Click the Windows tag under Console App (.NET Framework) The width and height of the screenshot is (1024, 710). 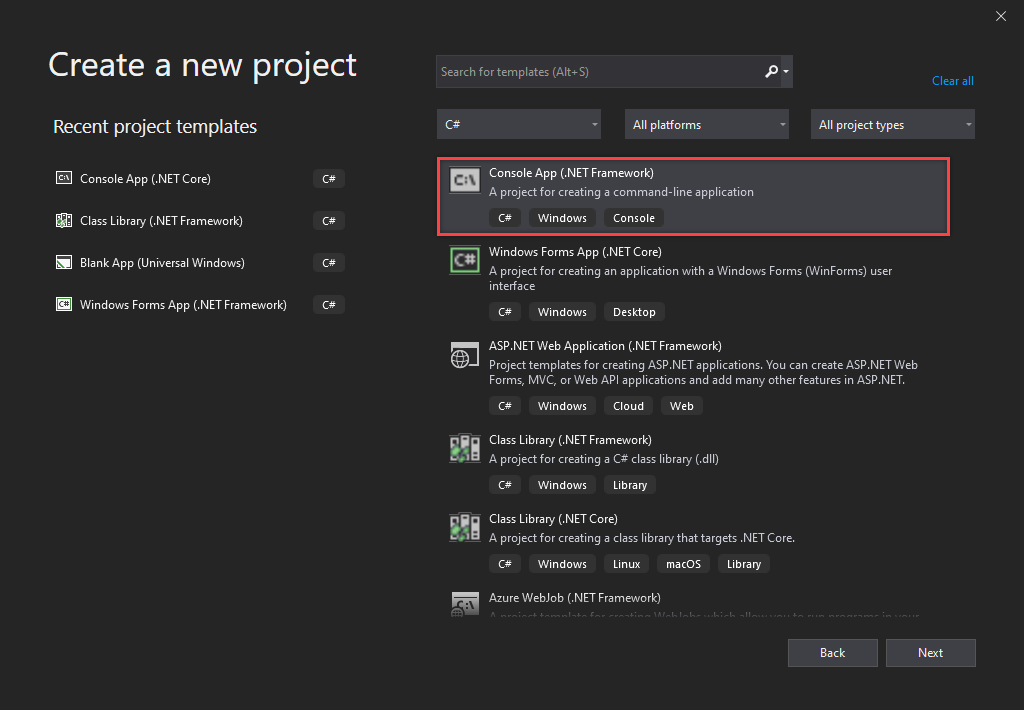point(562,218)
